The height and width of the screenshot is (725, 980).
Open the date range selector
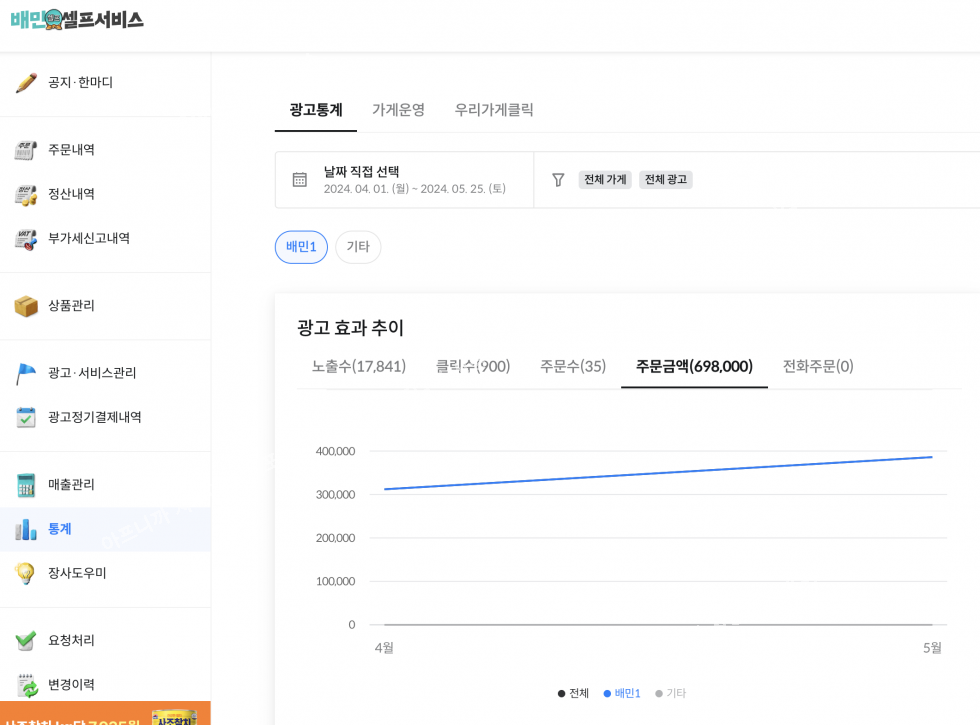tap(404, 180)
